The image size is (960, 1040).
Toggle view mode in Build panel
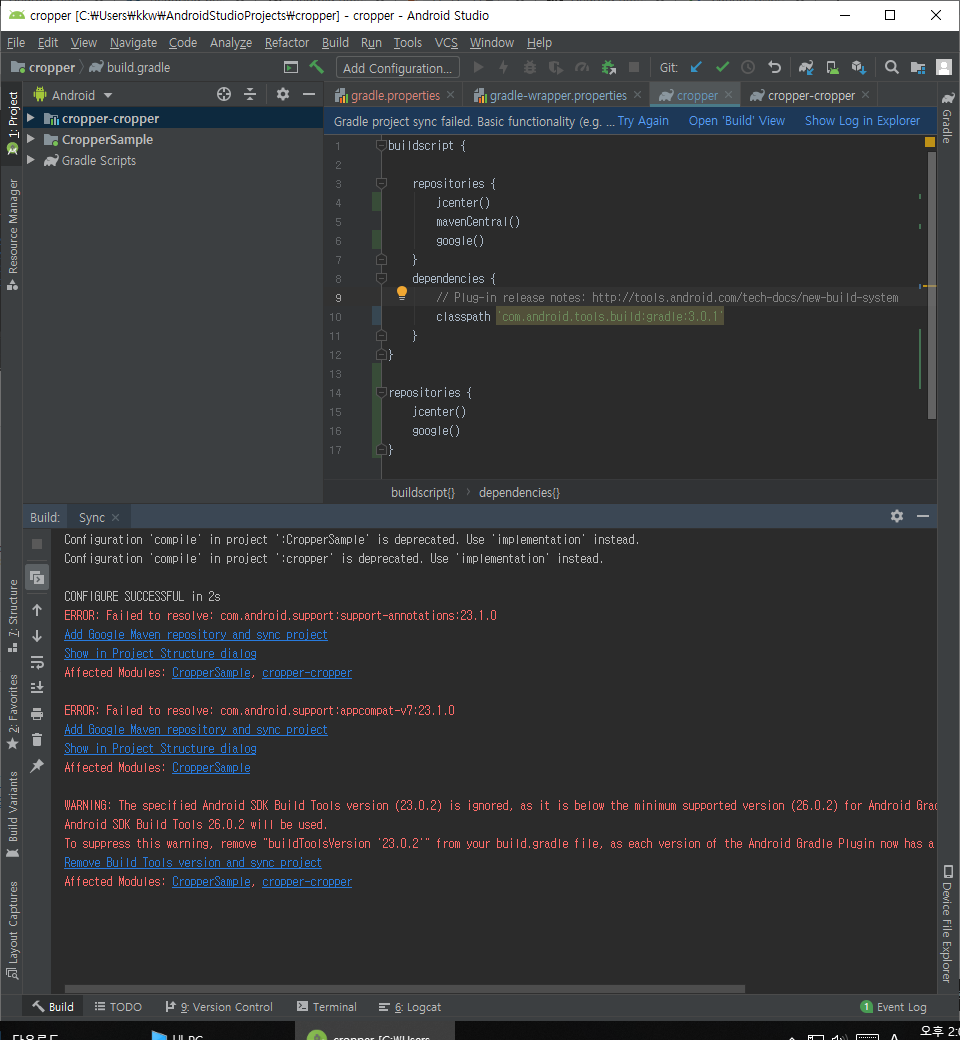tap(37, 578)
